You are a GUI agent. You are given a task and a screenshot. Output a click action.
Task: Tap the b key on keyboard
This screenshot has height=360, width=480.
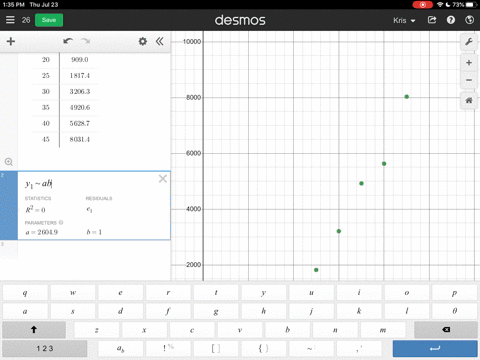coord(287,330)
